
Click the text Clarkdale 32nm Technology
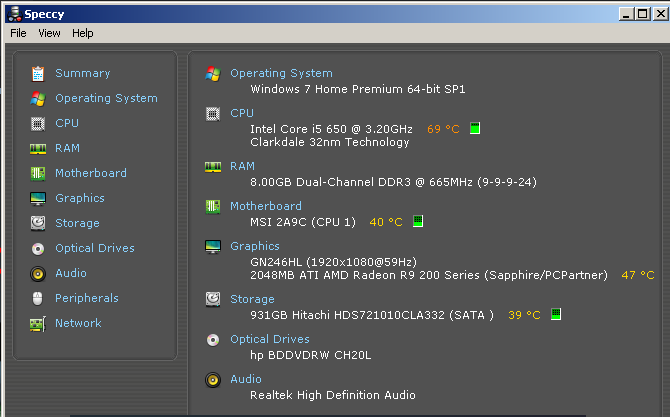(329, 142)
